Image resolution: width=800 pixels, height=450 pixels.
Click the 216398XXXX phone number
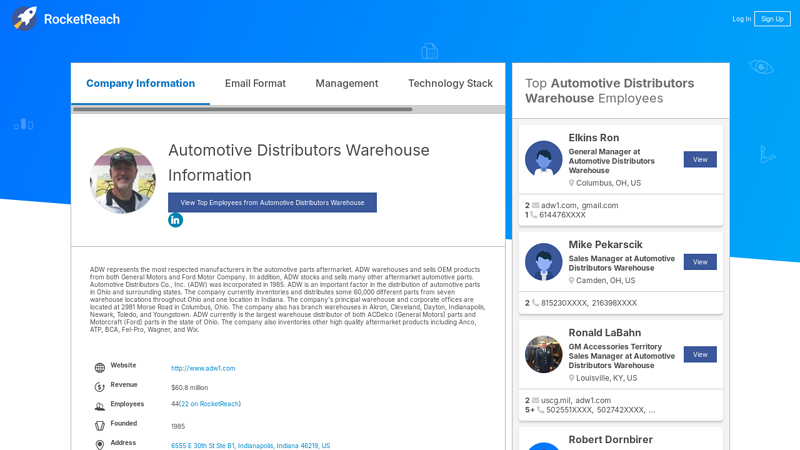pos(614,303)
